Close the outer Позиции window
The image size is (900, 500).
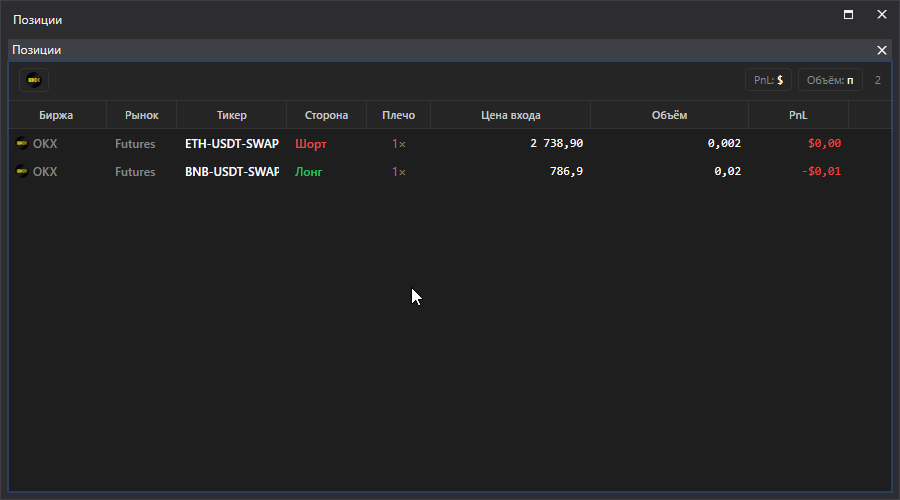(x=882, y=14)
